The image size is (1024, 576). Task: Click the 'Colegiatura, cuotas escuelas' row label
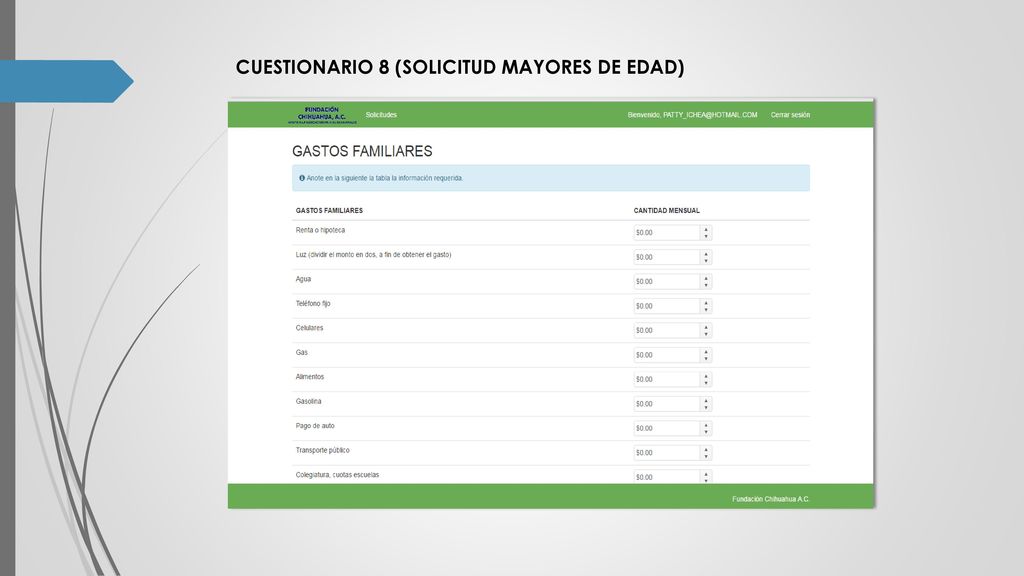337,475
